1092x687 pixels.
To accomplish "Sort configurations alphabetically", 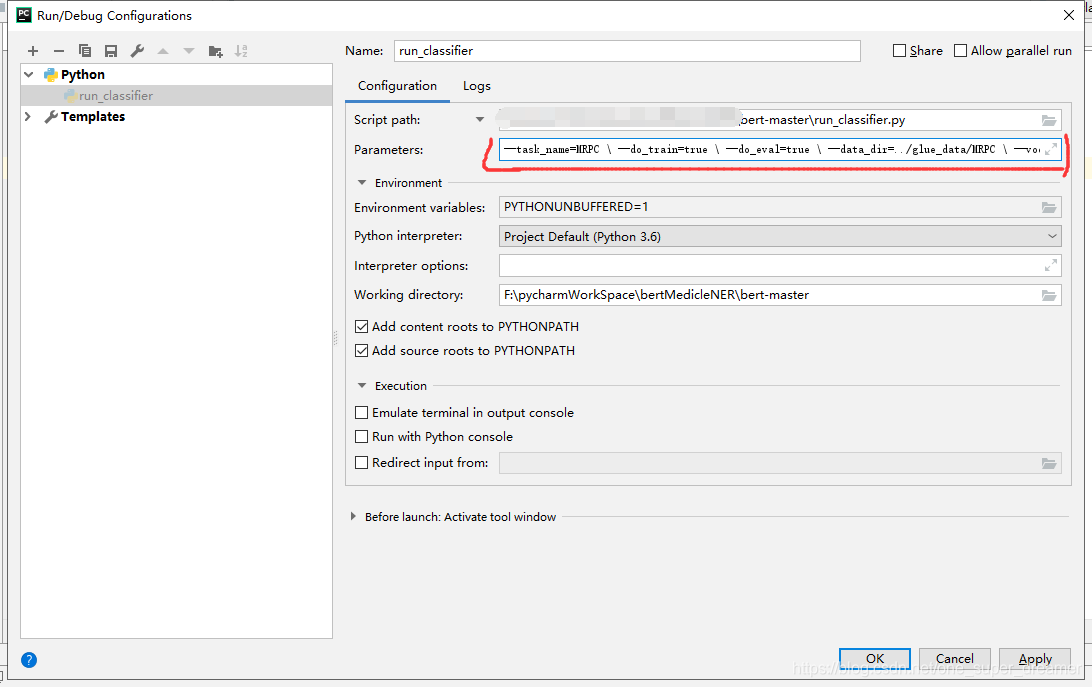I will 241,51.
